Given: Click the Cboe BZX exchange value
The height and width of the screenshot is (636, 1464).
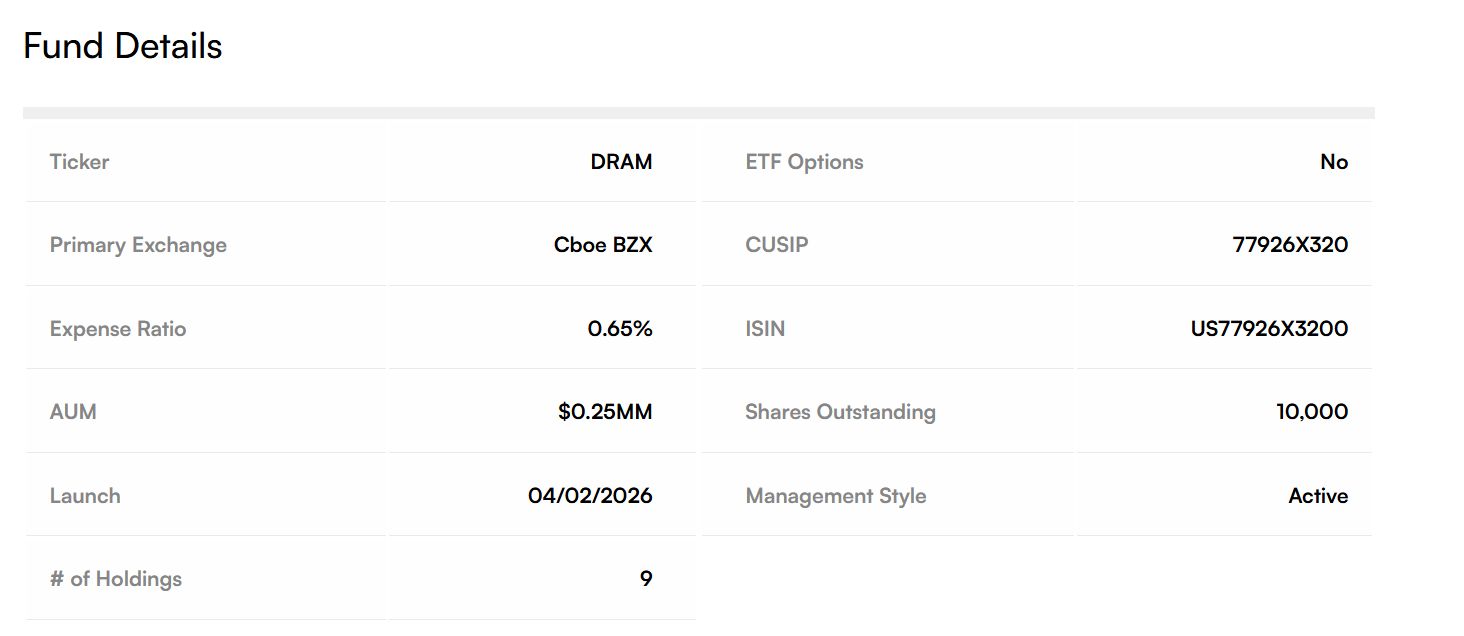Looking at the screenshot, I should point(603,245).
